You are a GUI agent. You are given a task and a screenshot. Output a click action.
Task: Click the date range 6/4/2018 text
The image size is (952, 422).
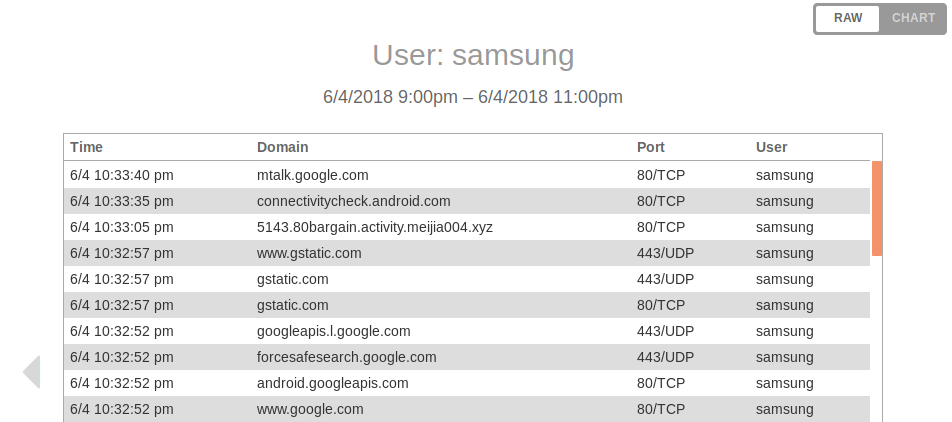coord(473,97)
